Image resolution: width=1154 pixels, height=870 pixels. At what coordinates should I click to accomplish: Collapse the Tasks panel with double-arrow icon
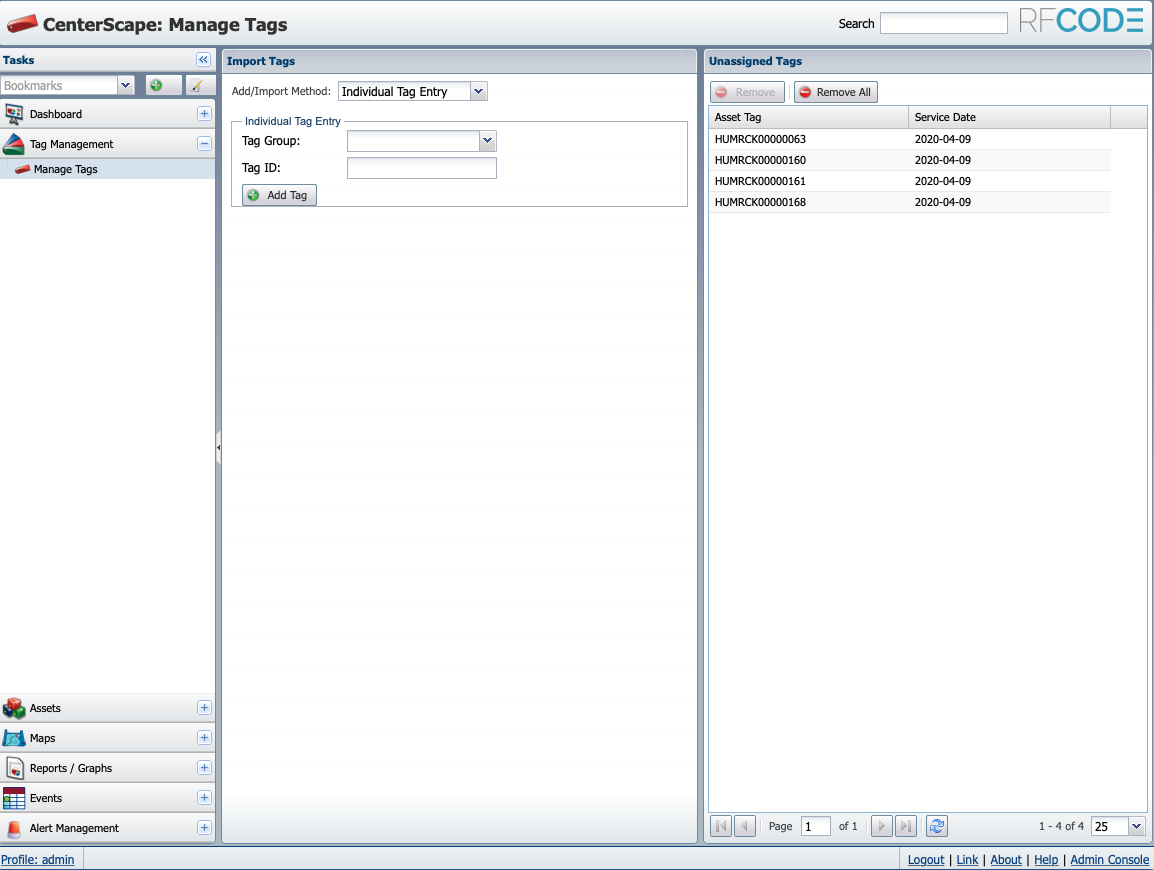tap(204, 60)
